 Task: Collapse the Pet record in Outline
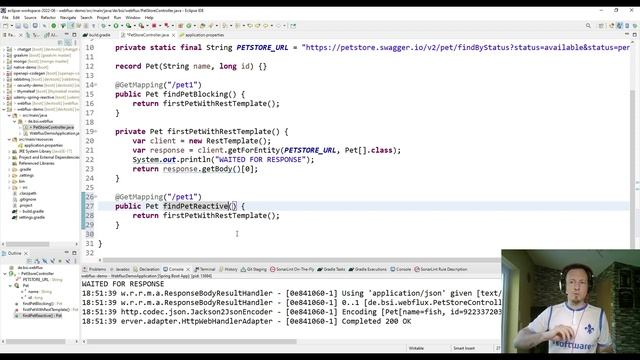click(x=10, y=286)
